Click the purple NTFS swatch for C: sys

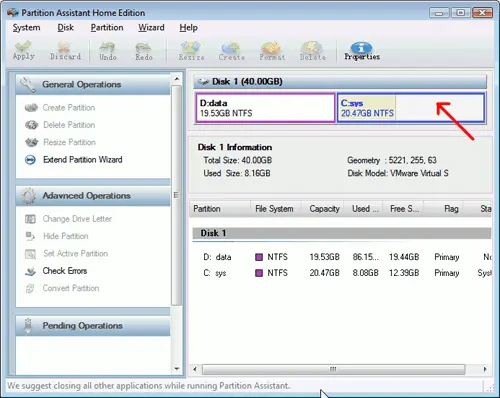[x=259, y=273]
